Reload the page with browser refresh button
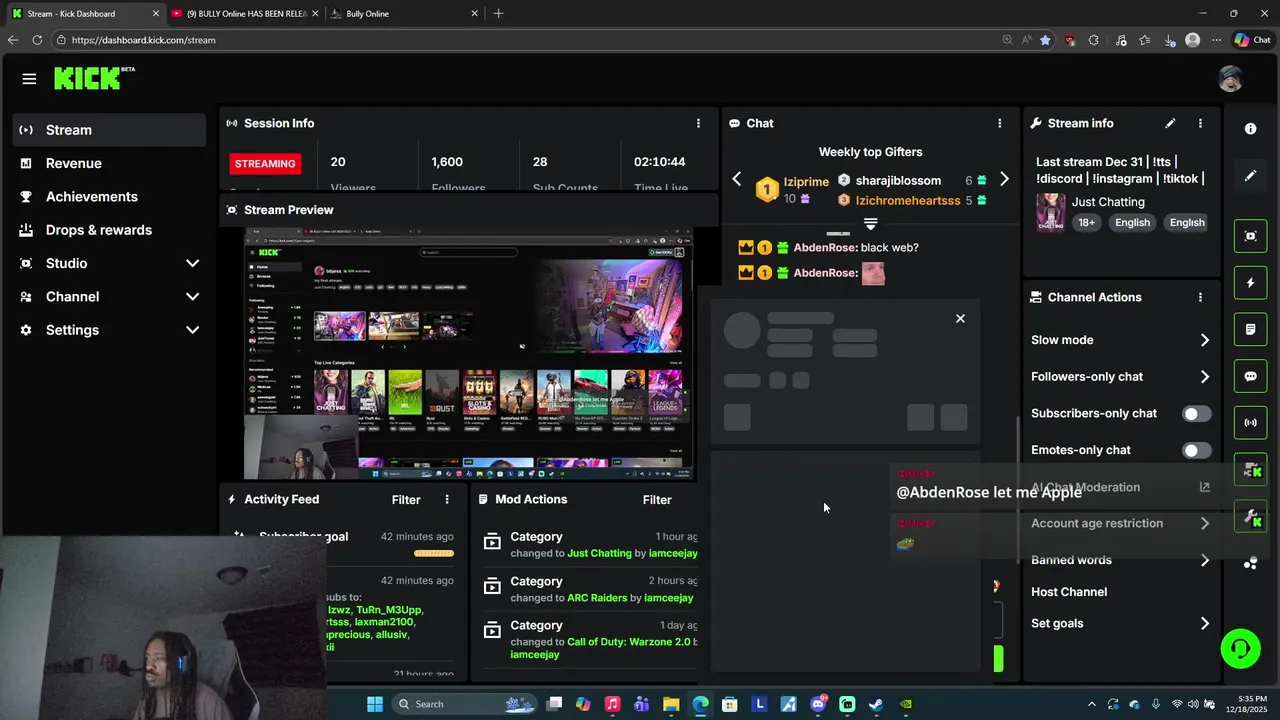 pyautogui.click(x=37, y=40)
